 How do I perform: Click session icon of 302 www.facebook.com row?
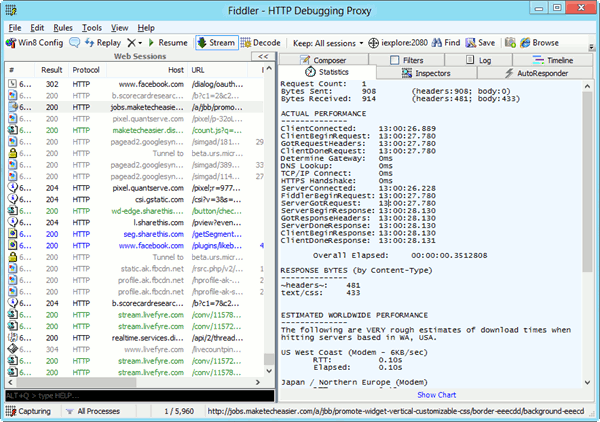click(12, 84)
